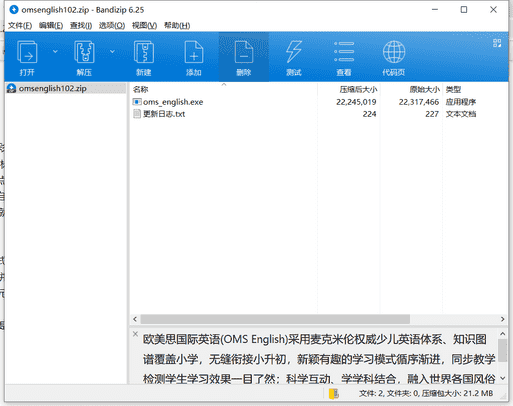Click the archive icon in status bar

(333, 394)
